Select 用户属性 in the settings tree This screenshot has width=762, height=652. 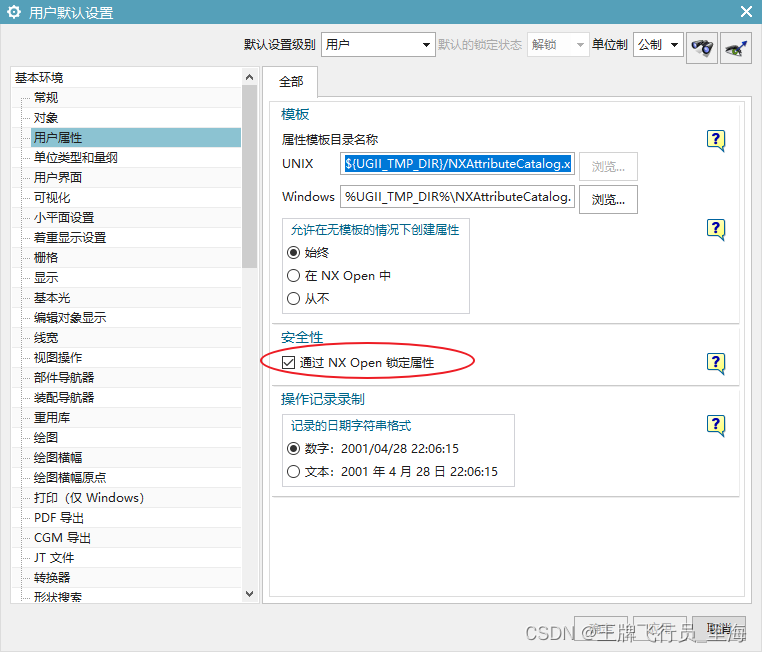click(x=136, y=137)
